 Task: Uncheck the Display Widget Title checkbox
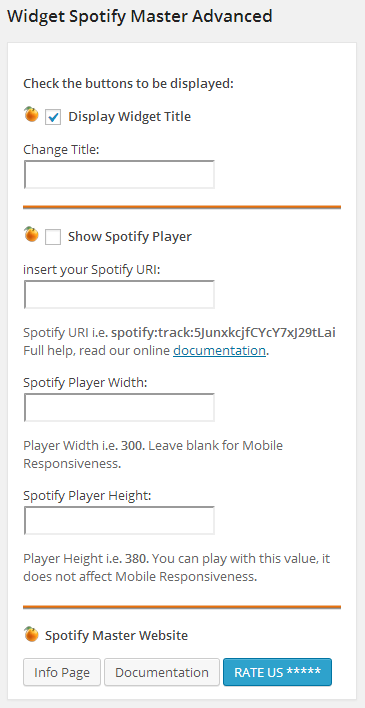tap(53, 117)
